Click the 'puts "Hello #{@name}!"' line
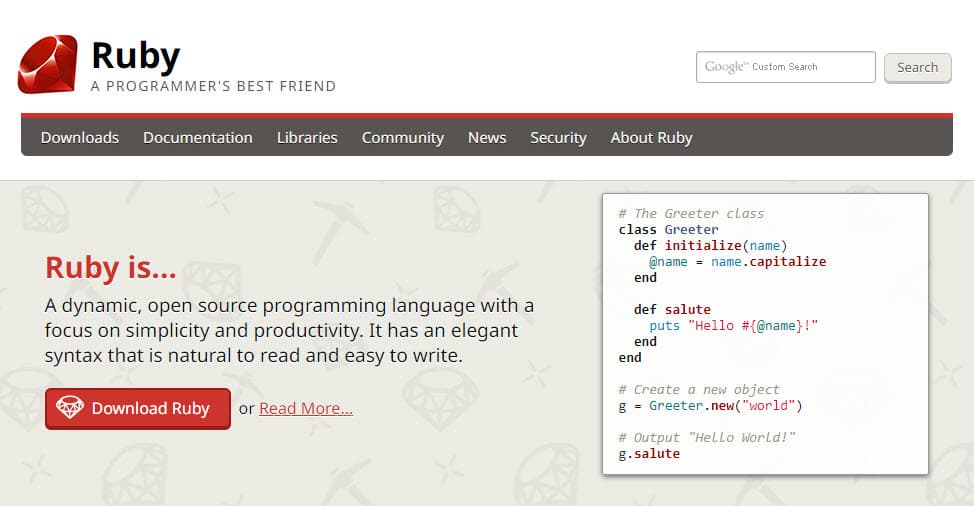The height and width of the screenshot is (506, 974). (x=734, y=325)
